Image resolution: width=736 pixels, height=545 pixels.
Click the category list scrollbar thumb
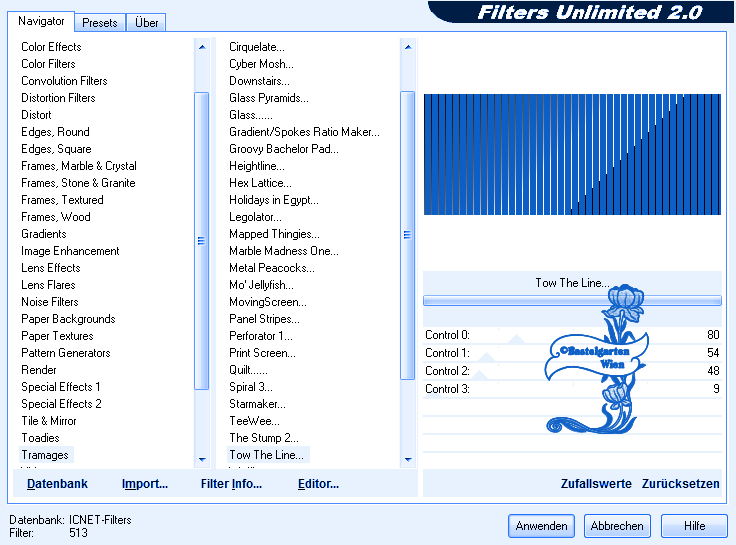(201, 241)
